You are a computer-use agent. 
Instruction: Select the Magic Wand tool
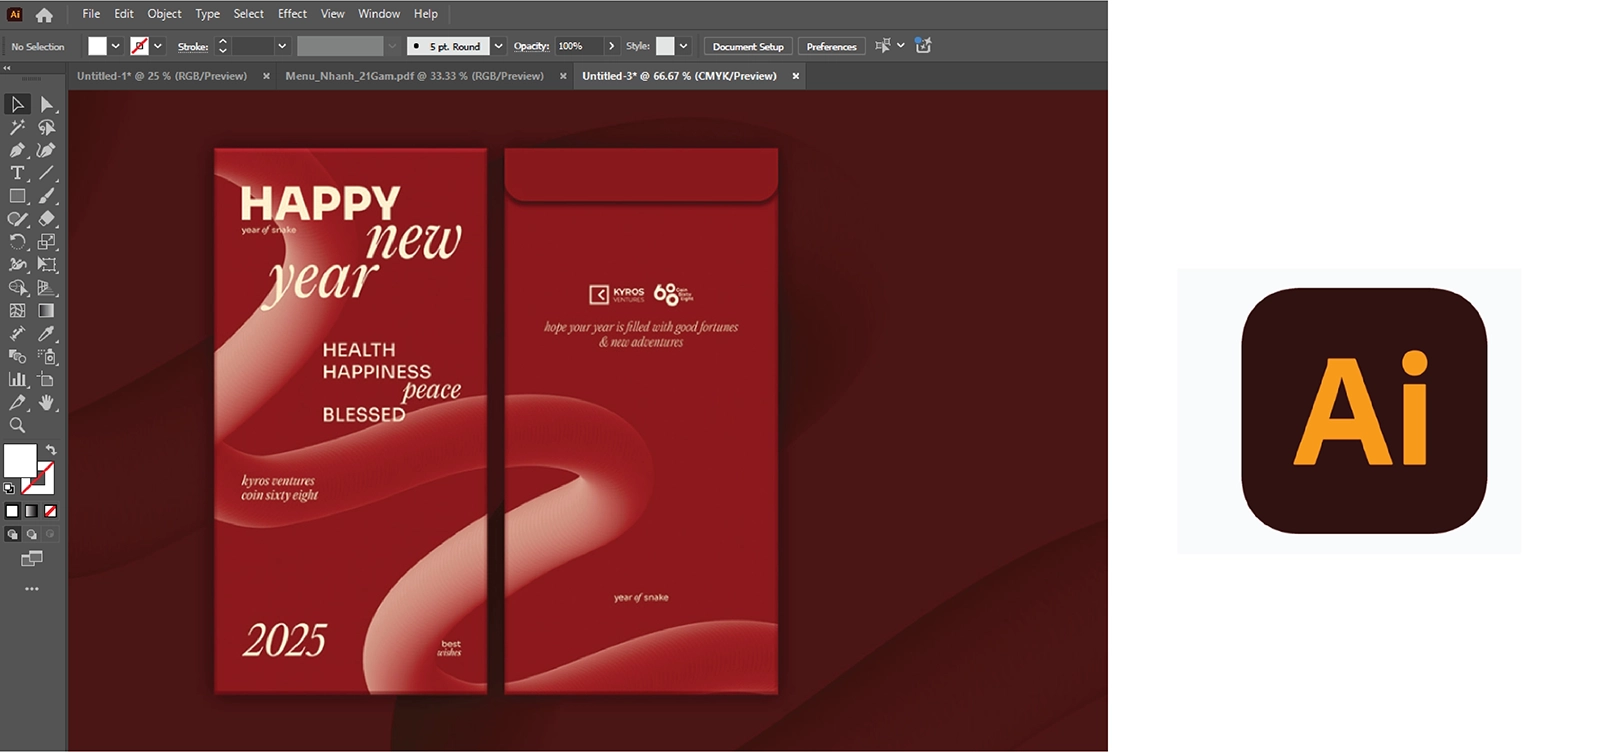[x=17, y=127]
